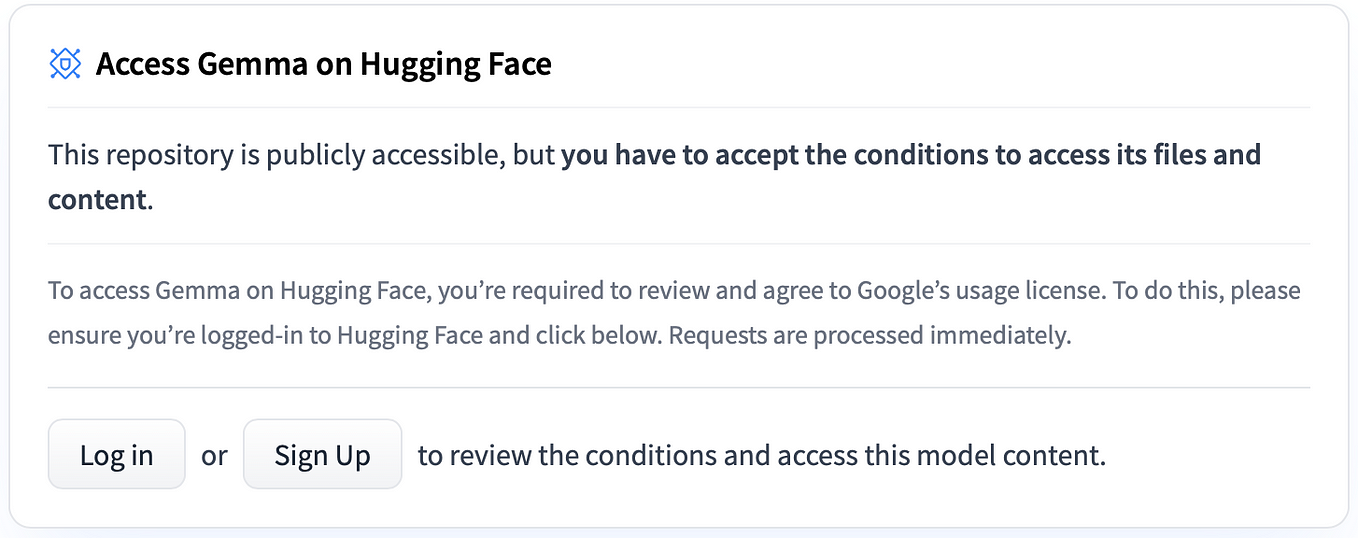This screenshot has height=538, width=1358.
Task: Click the Log in button
Action: pos(117,454)
